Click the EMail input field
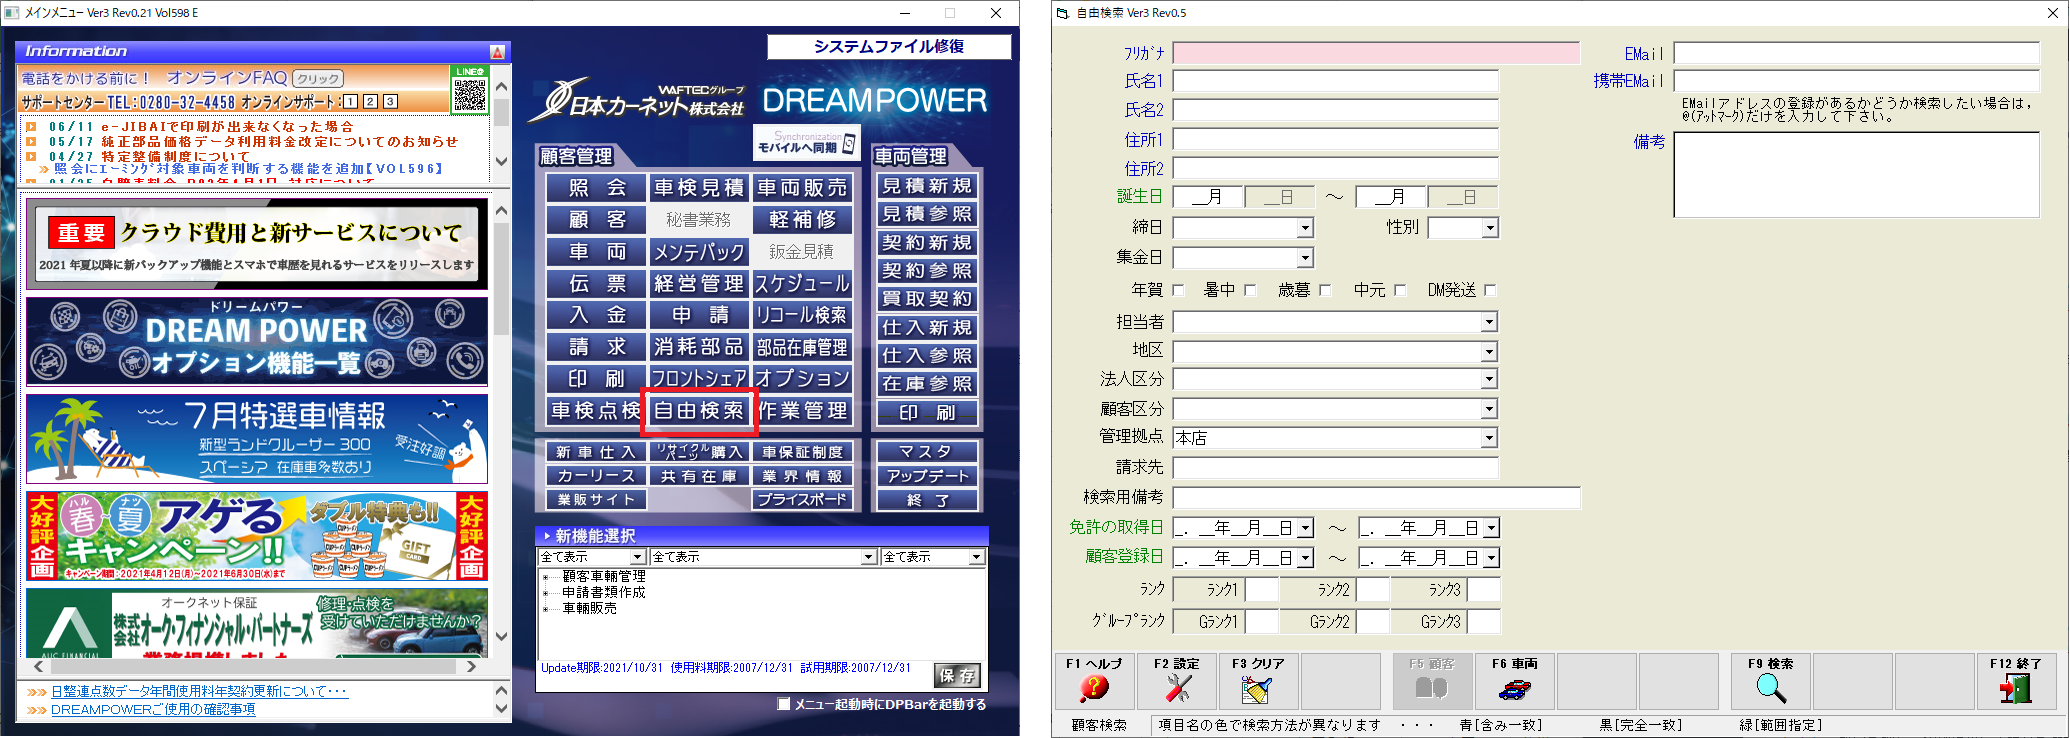This screenshot has width=2070, height=738. tap(1857, 53)
